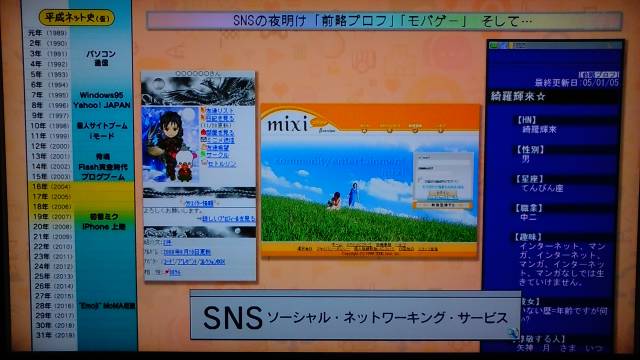Click the 友達希望 link

pyautogui.click(x=218, y=147)
